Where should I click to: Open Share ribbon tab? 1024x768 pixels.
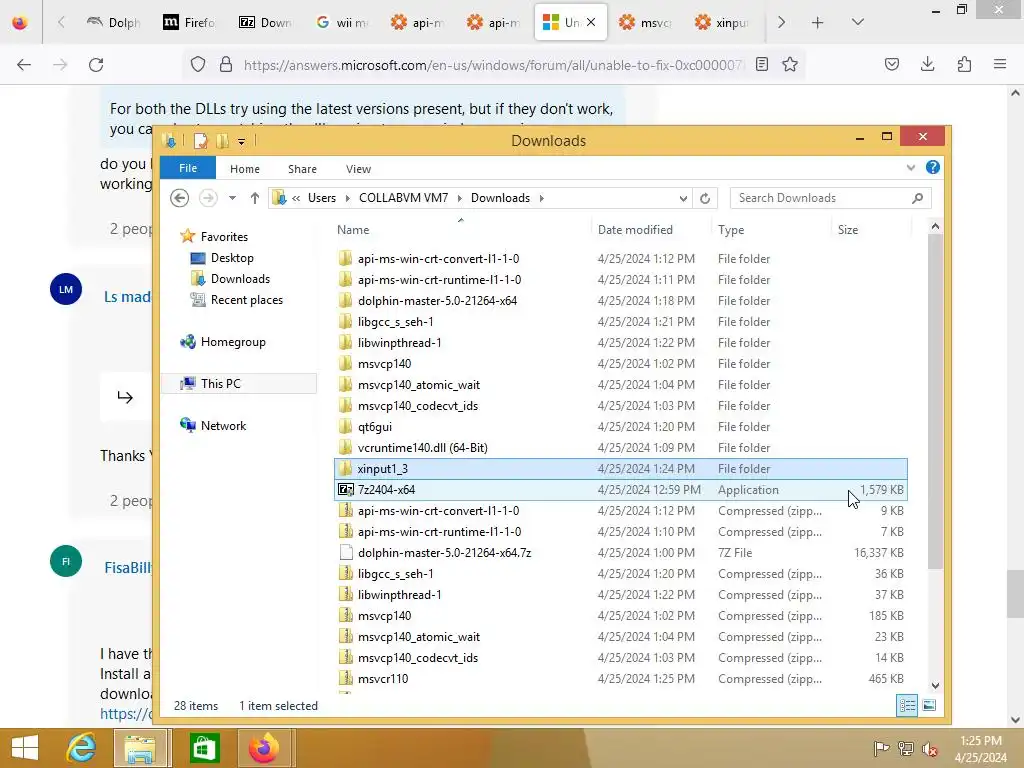(x=302, y=168)
